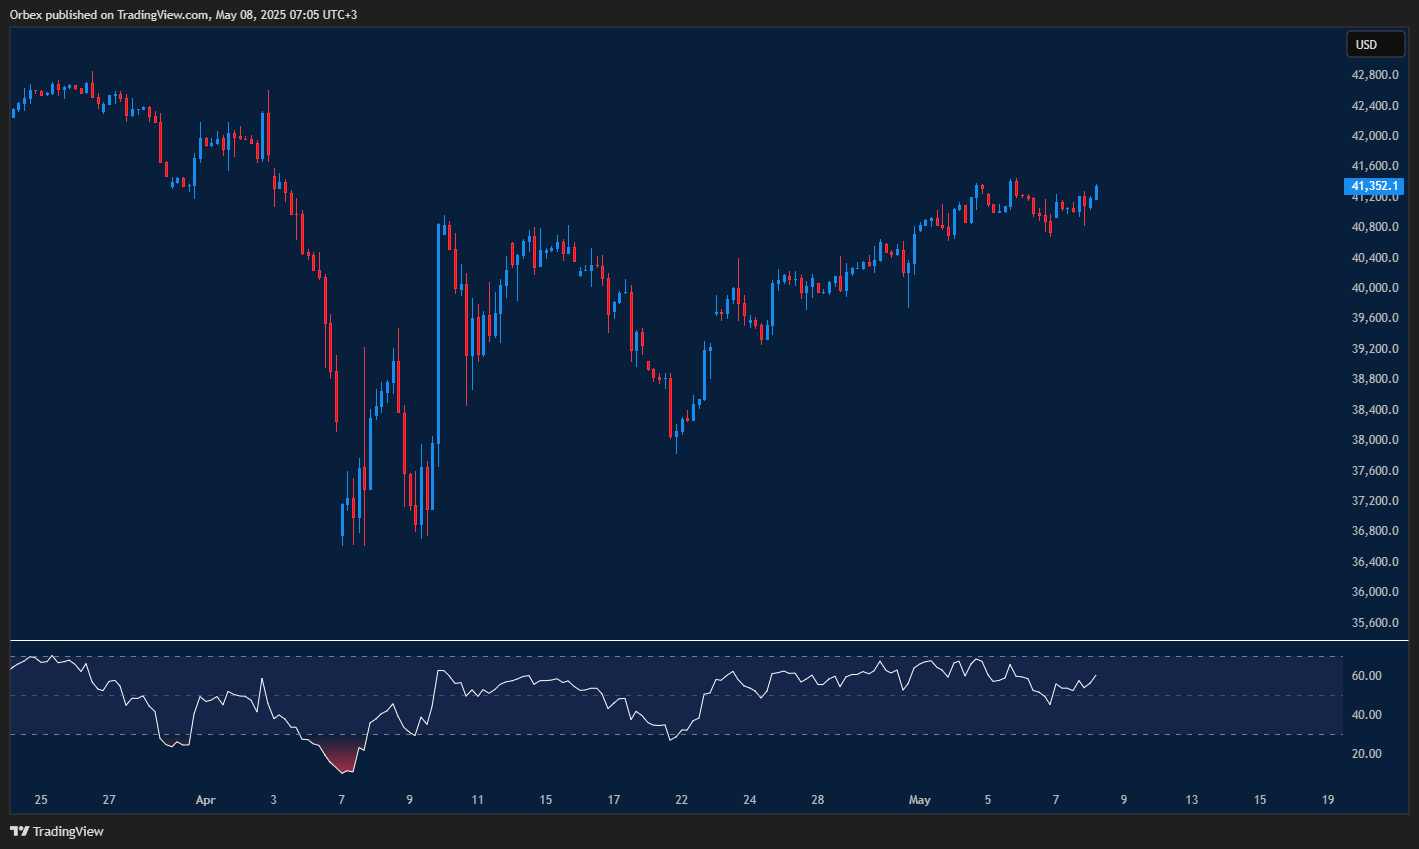Select the Apr month label on time axis

pos(205,800)
